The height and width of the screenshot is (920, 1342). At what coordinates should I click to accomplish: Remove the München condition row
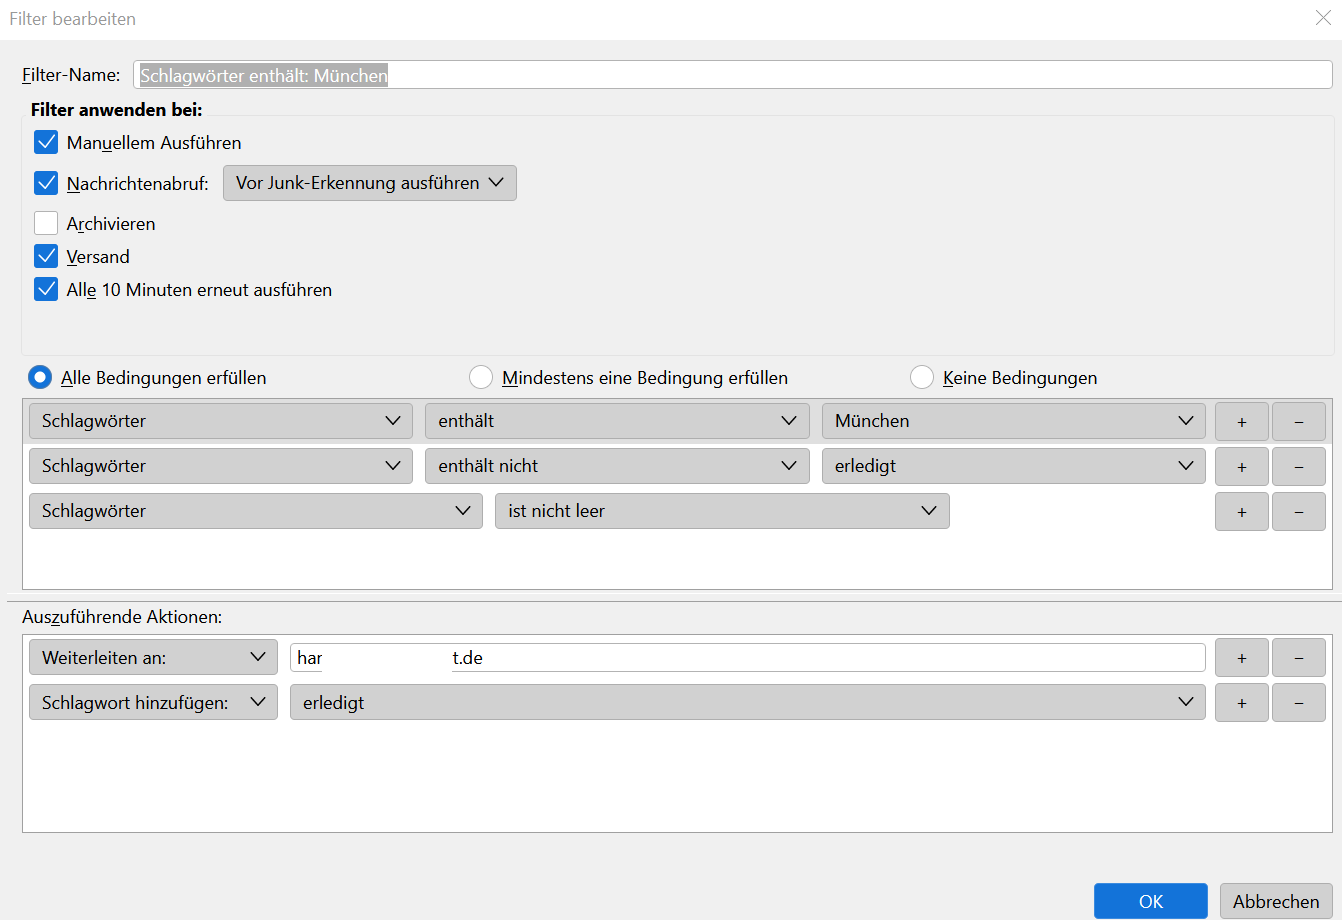[x=1298, y=422]
